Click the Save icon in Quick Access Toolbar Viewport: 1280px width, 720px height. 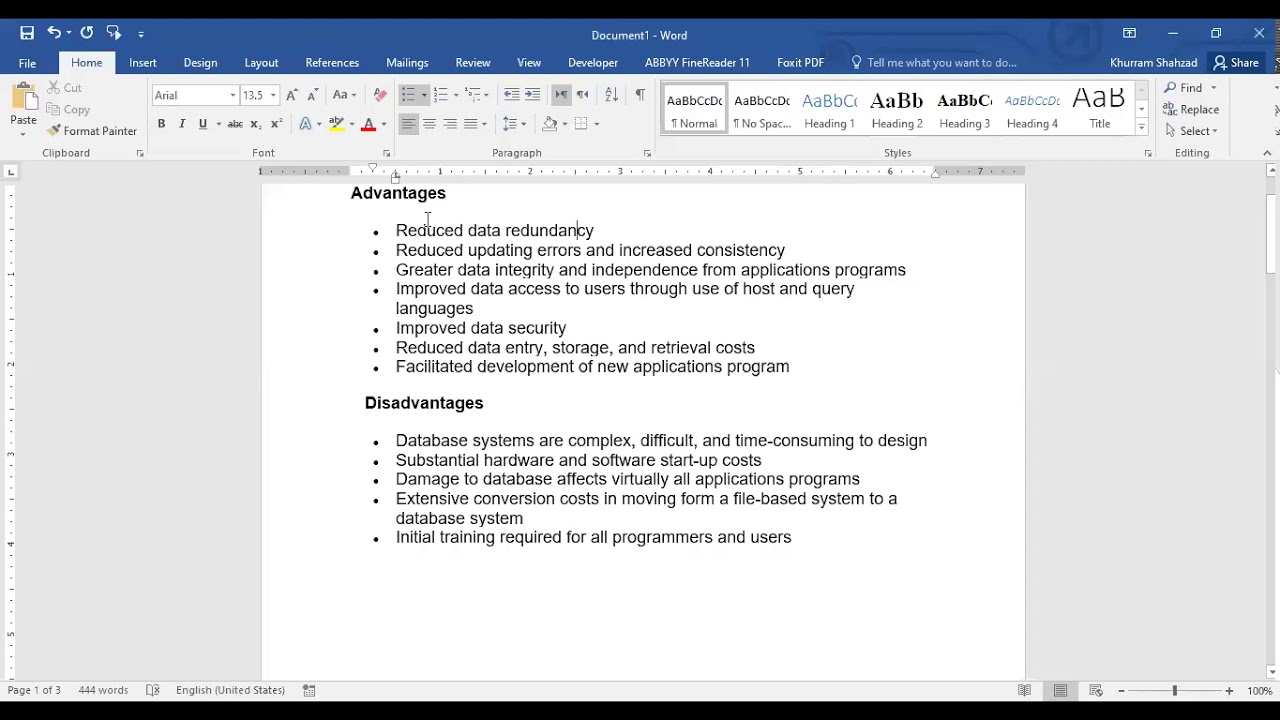click(x=27, y=33)
